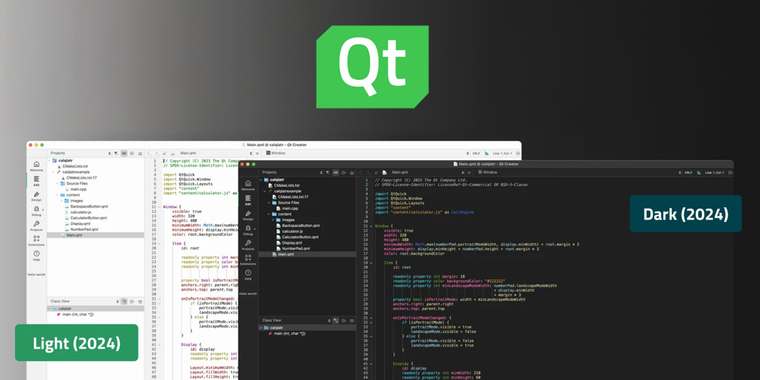
Task: Open Welcome mode in the dark window
Action: tap(248, 185)
